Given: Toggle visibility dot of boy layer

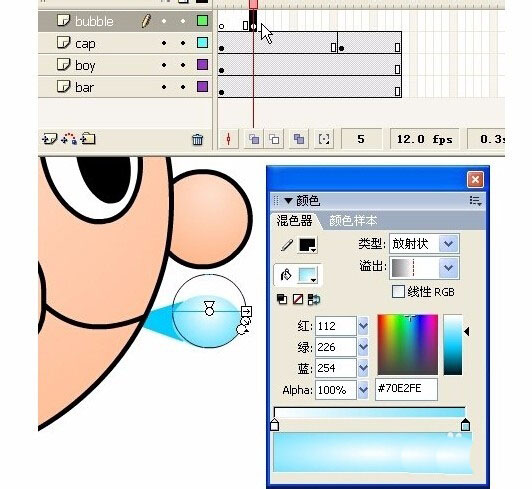Looking at the screenshot, I should [x=164, y=65].
